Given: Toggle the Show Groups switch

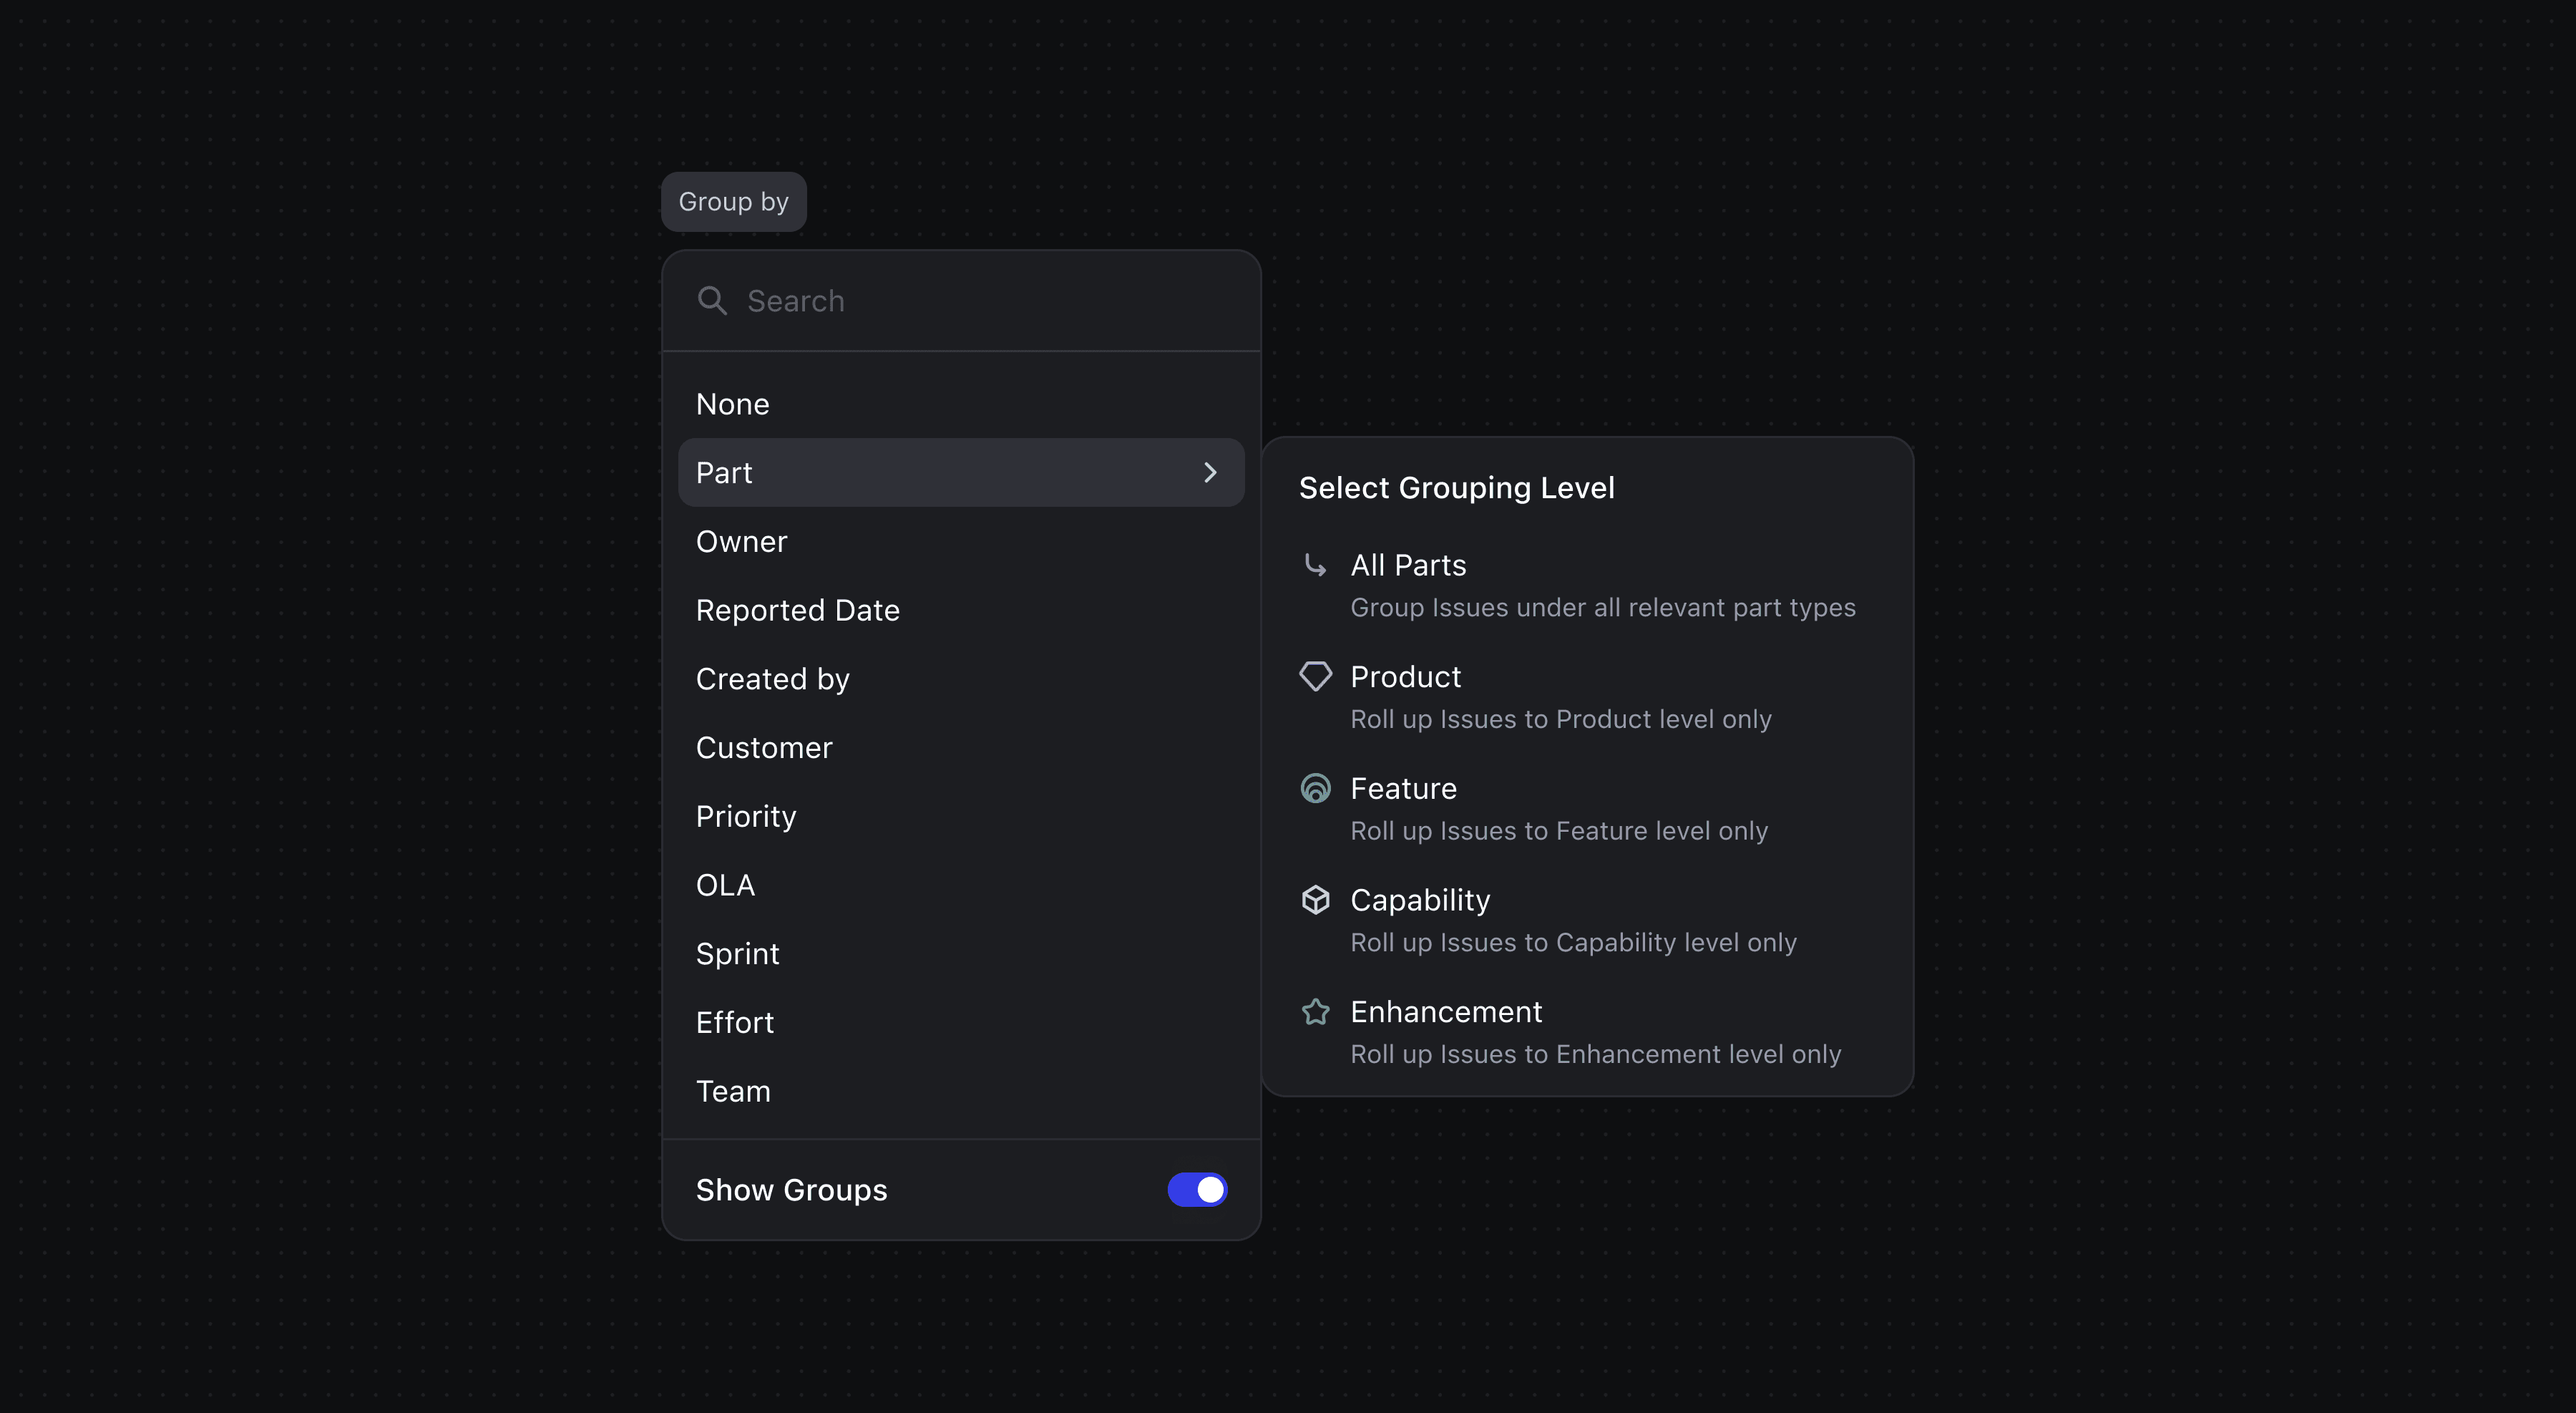Looking at the screenshot, I should pos(1197,1190).
